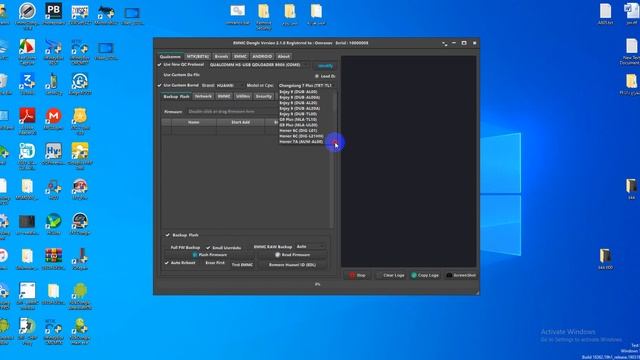Click the Firmware file path field
Viewport: 640px width, 360px height.
tap(233, 111)
